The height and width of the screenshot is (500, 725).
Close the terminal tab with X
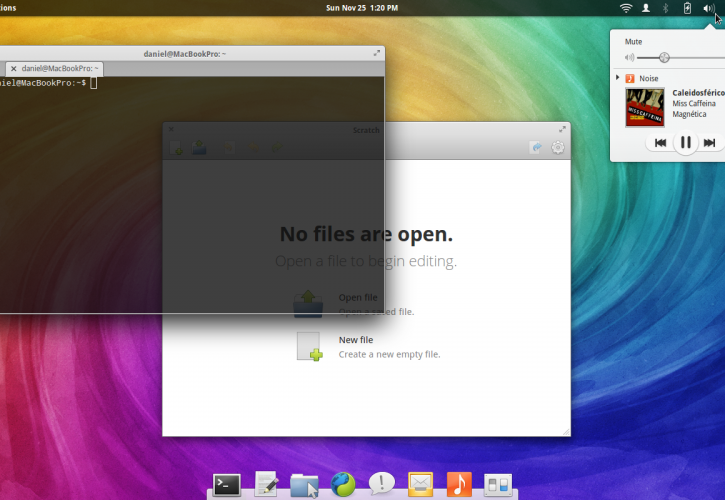click(13, 68)
